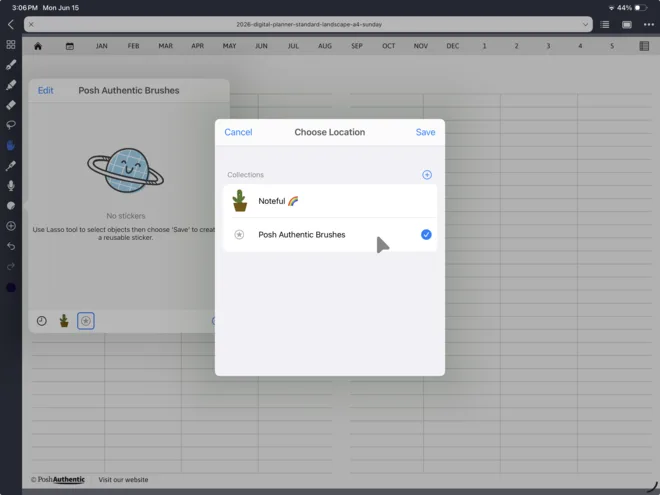Screen dimensions: 660x495
Task: Save the chosen location
Action: 426,132
